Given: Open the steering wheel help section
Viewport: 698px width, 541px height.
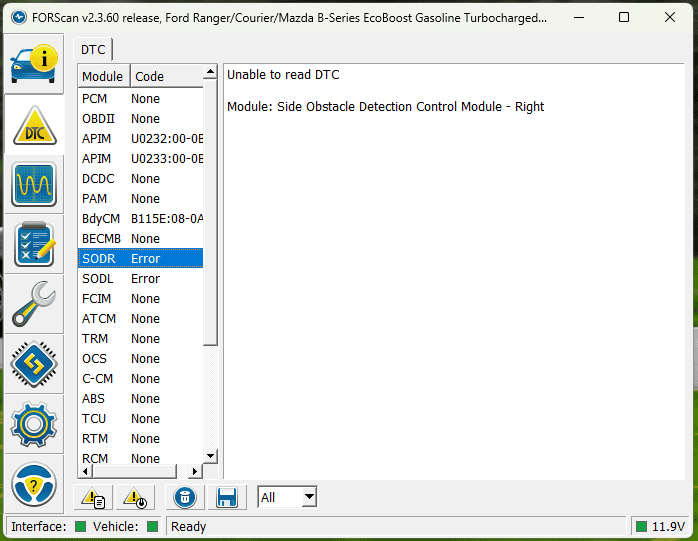Looking at the screenshot, I should 34,484.
